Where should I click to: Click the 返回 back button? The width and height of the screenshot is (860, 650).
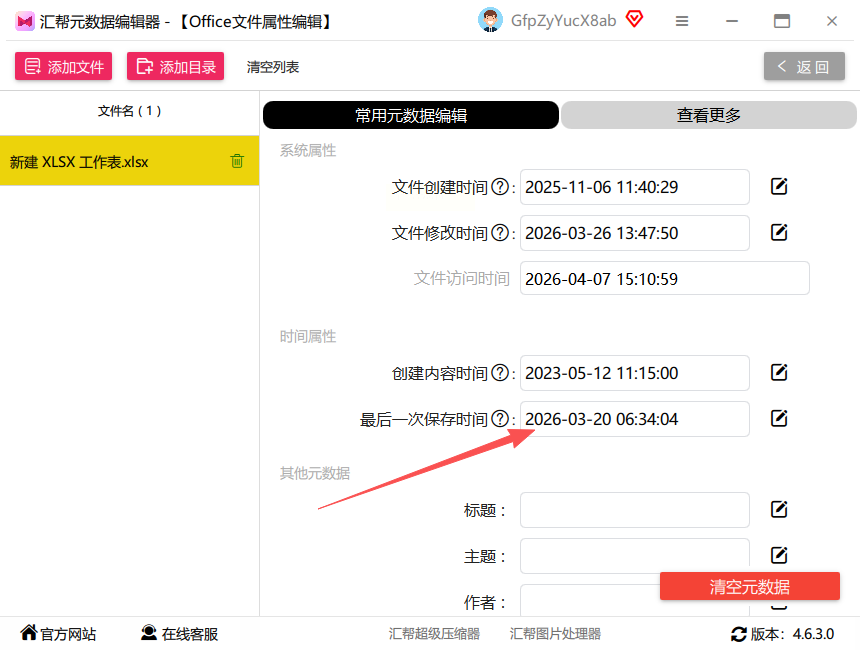click(804, 66)
